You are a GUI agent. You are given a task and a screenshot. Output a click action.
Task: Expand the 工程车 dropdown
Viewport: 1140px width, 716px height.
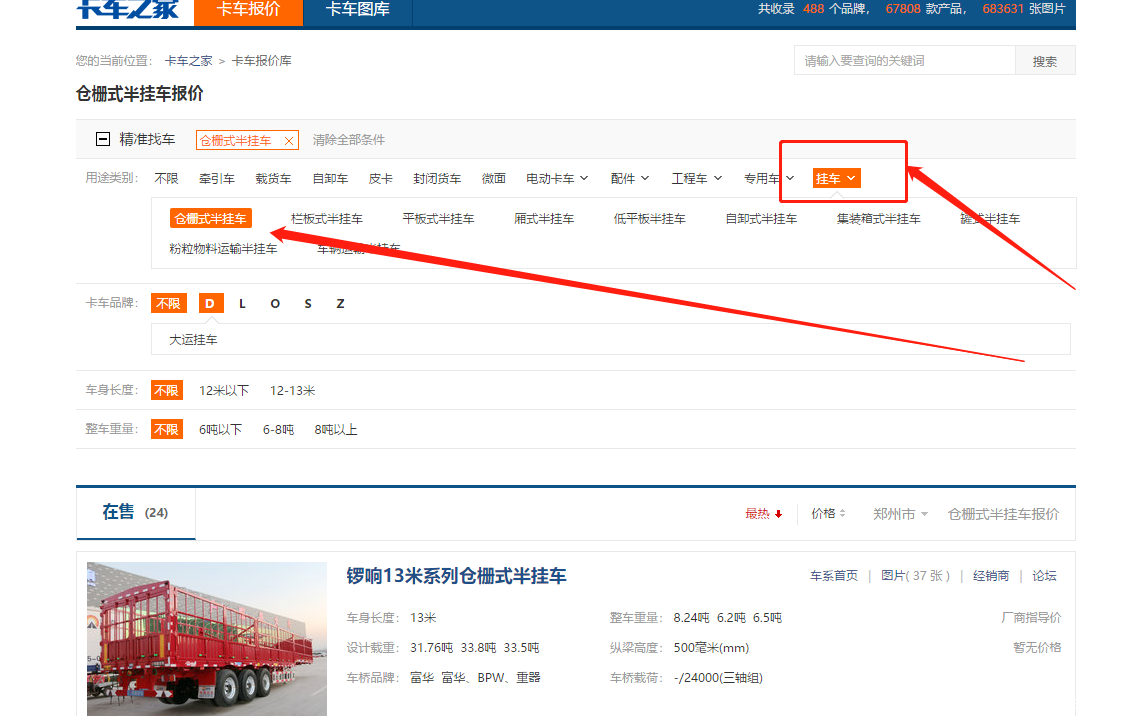(x=697, y=178)
